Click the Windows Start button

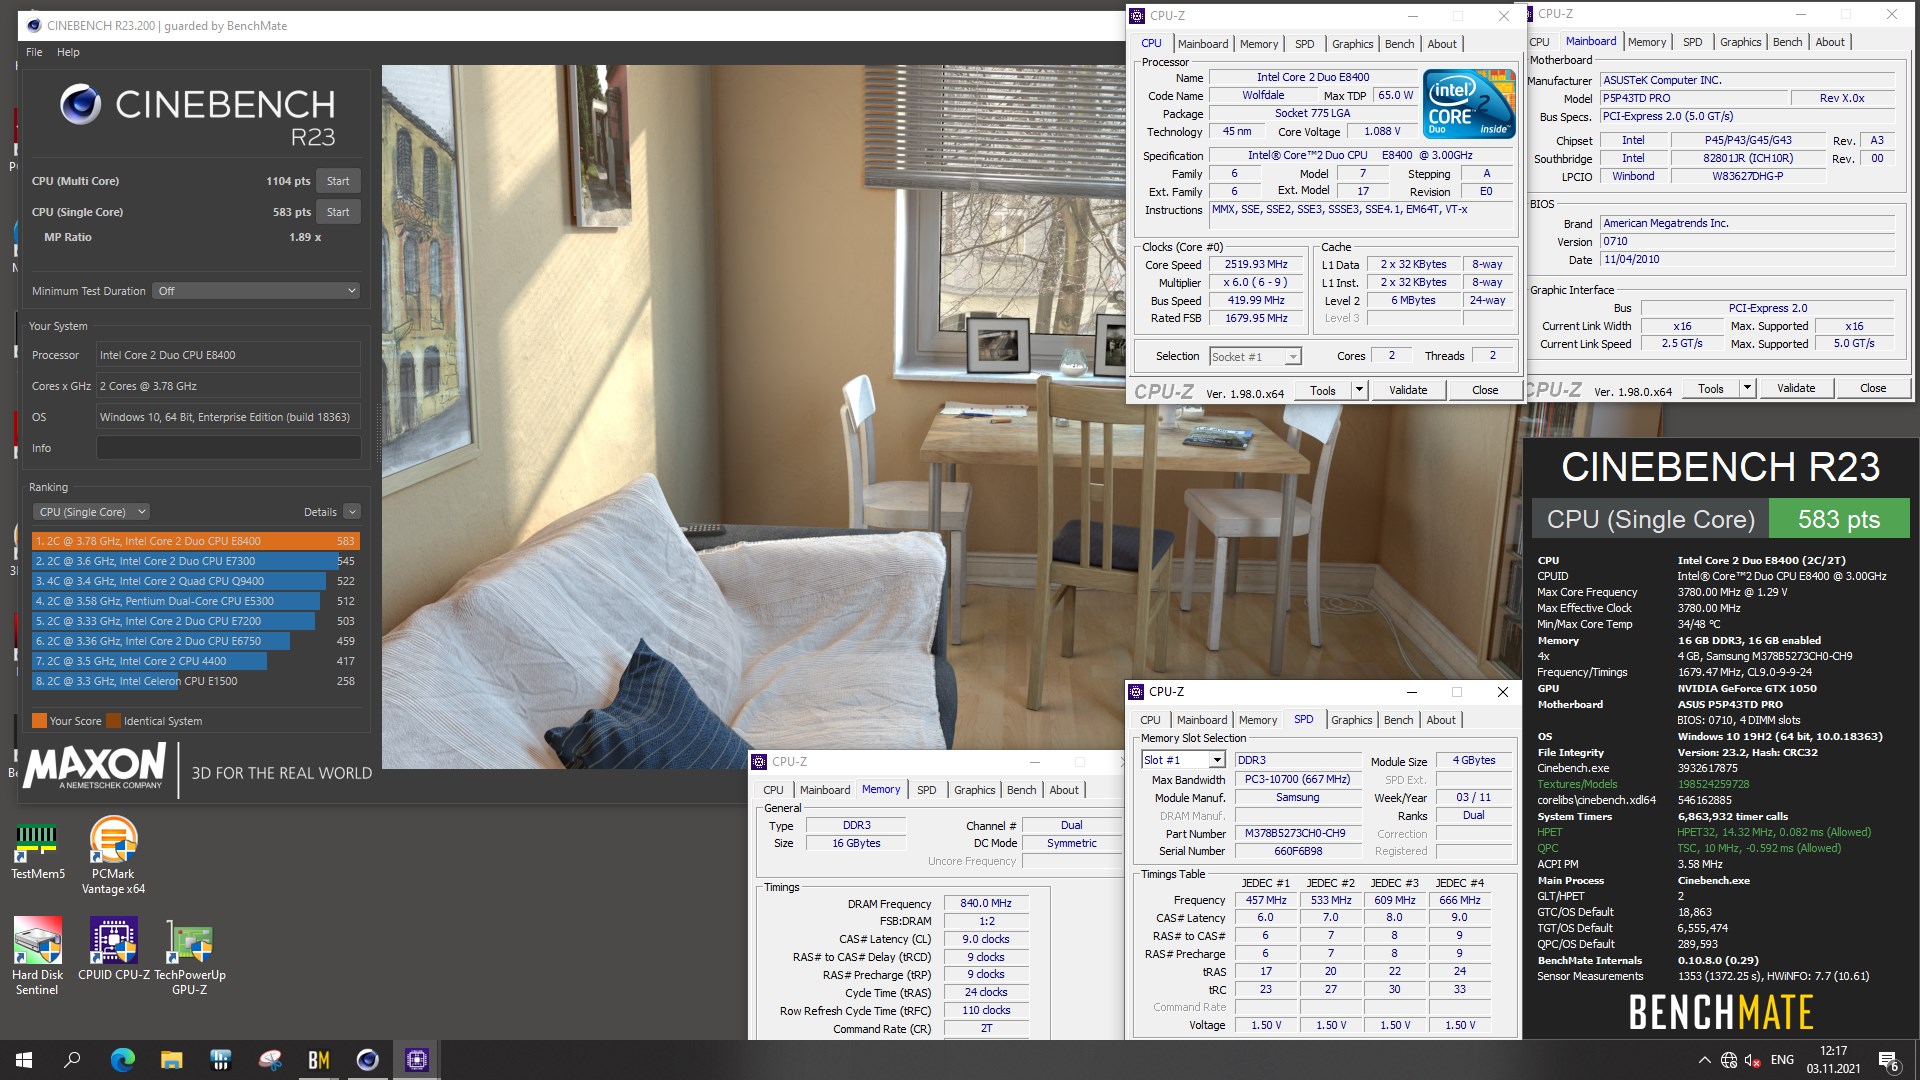tap(24, 1060)
